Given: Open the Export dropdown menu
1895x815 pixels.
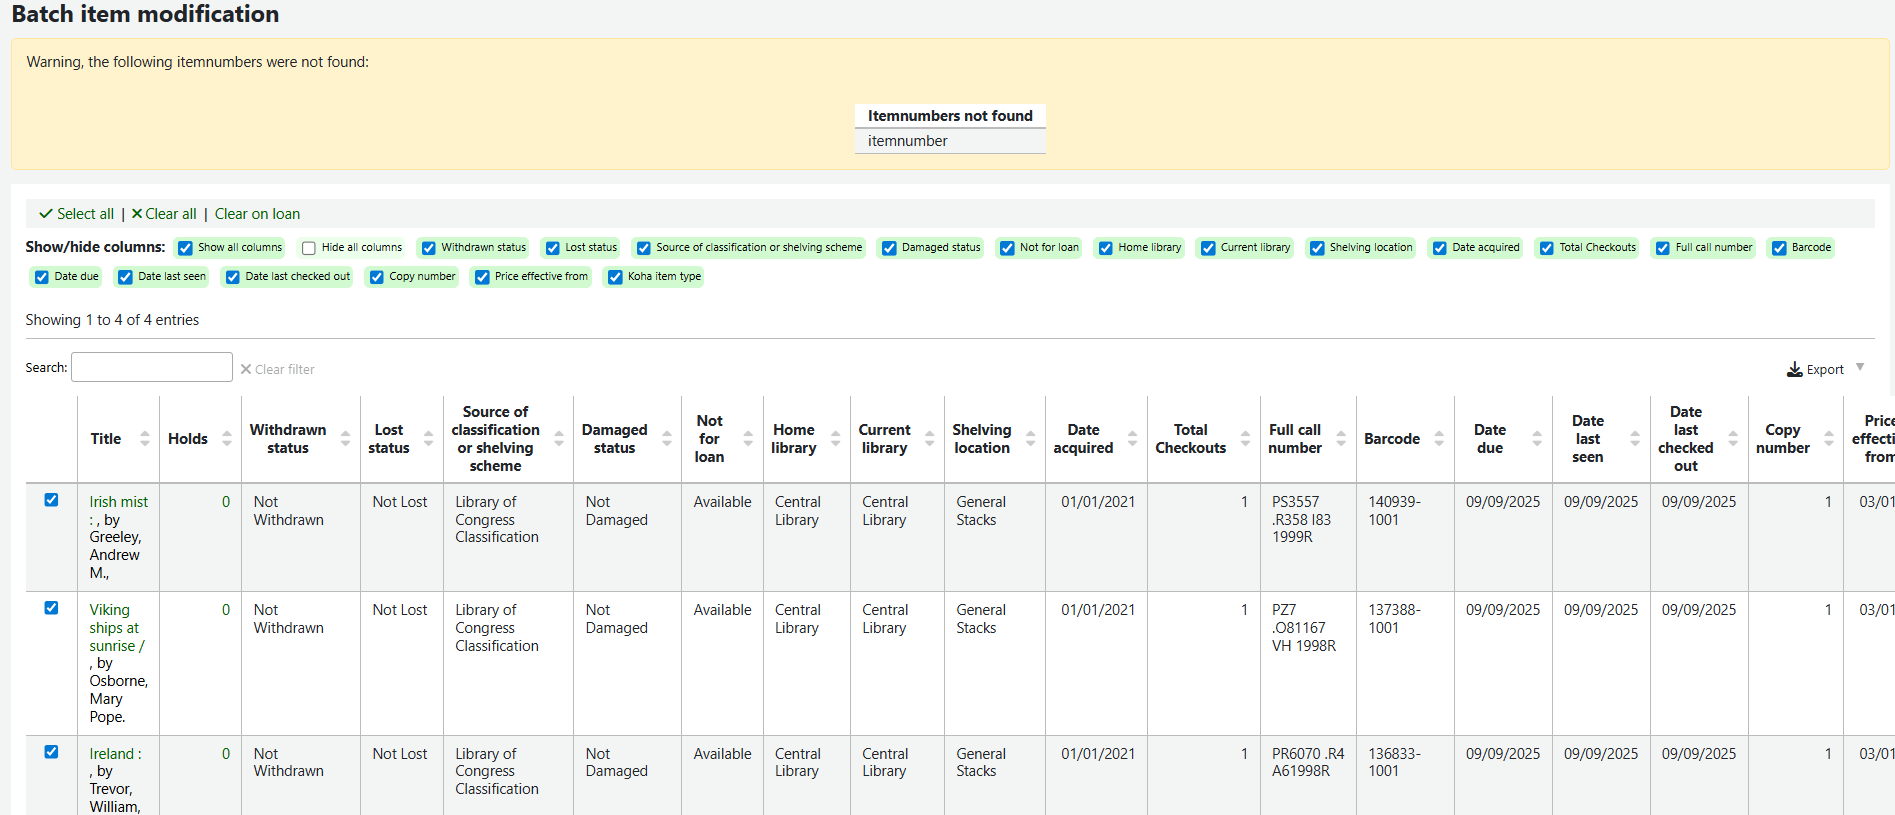Looking at the screenshot, I should point(1825,369).
